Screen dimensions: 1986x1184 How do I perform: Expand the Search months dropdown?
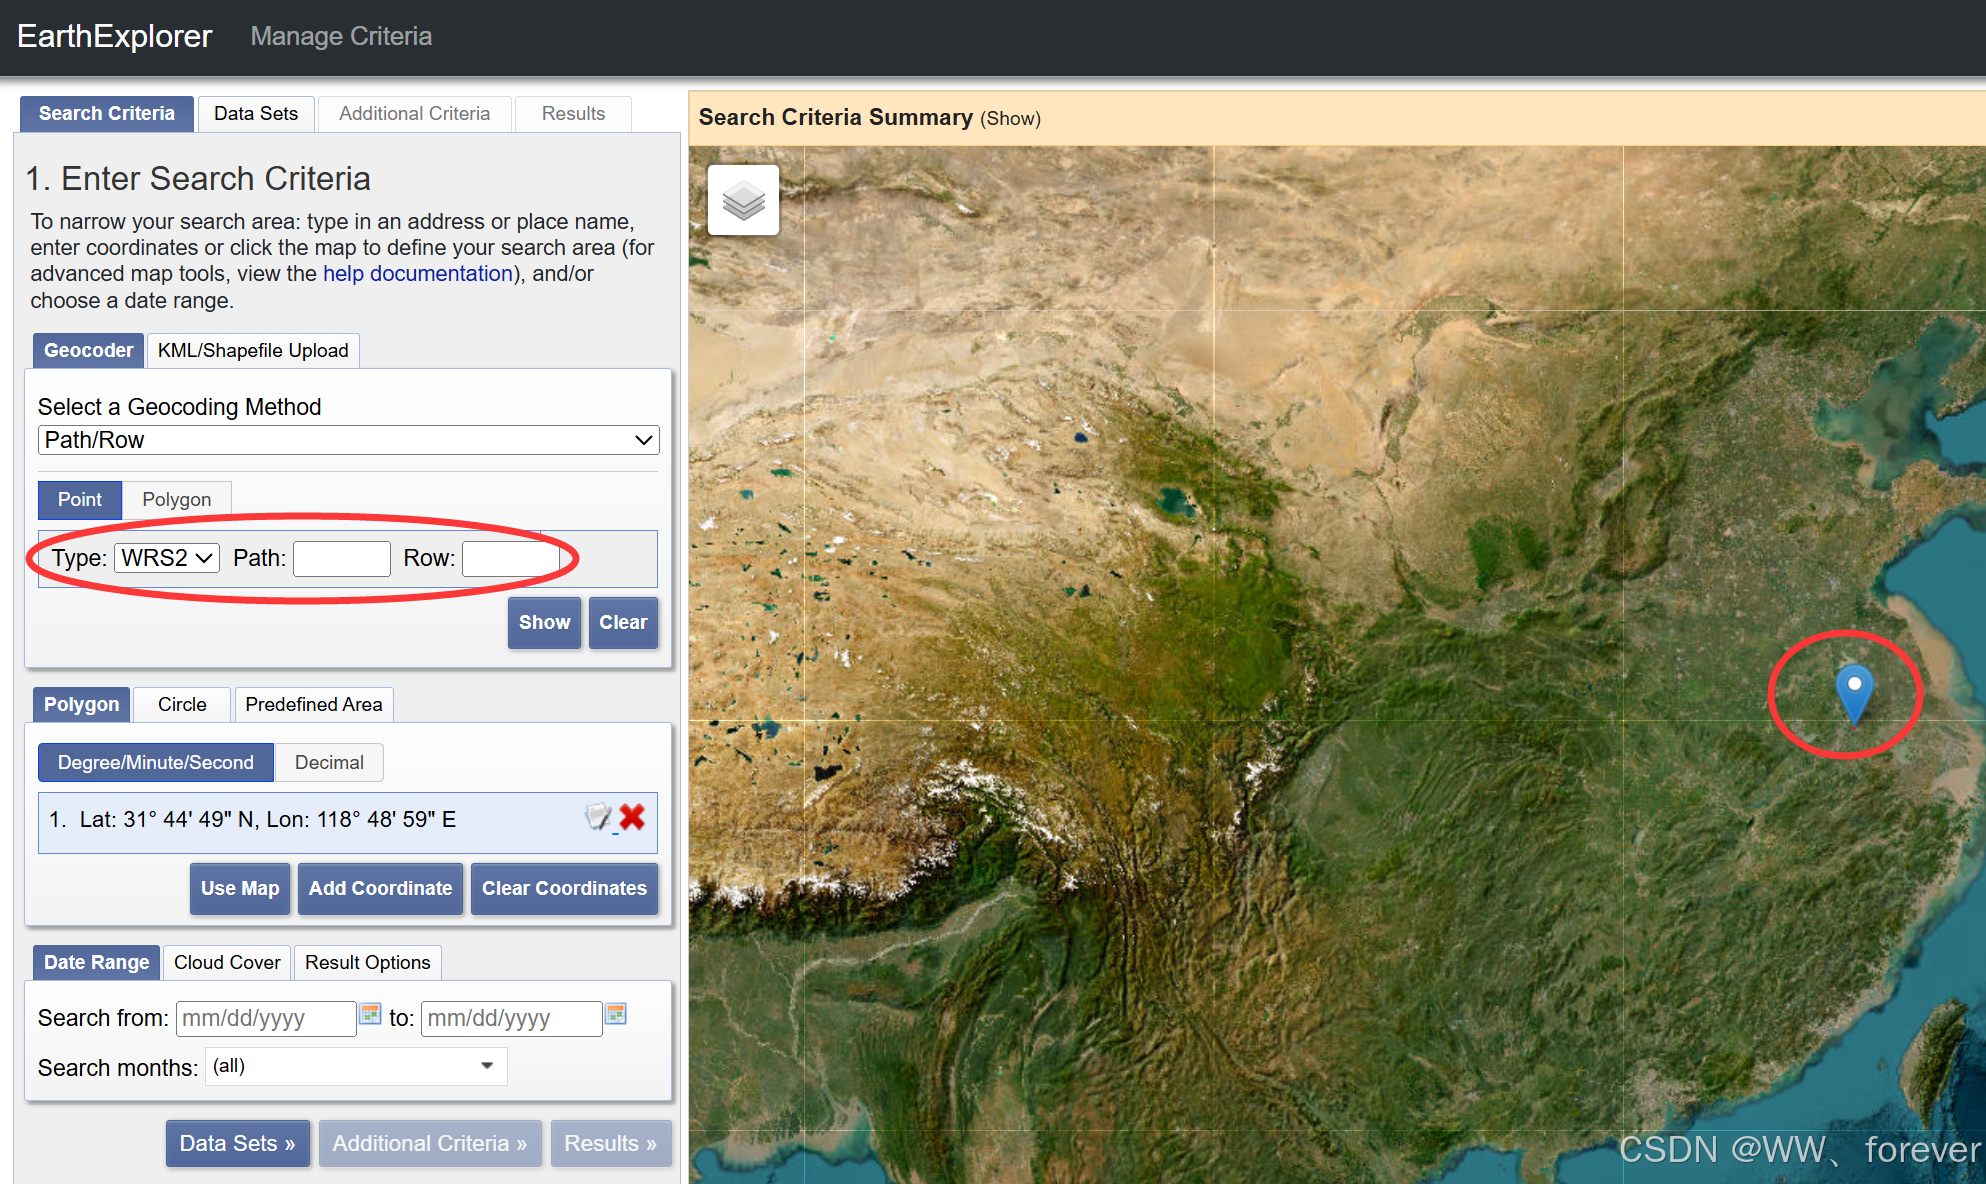356,1066
